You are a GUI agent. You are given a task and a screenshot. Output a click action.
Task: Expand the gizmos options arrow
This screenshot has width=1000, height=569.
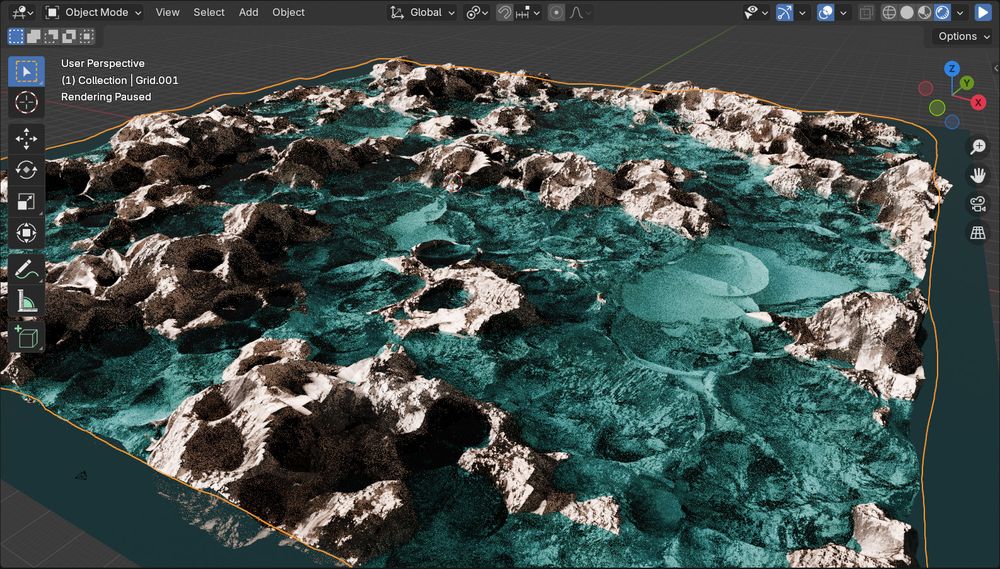pos(802,12)
